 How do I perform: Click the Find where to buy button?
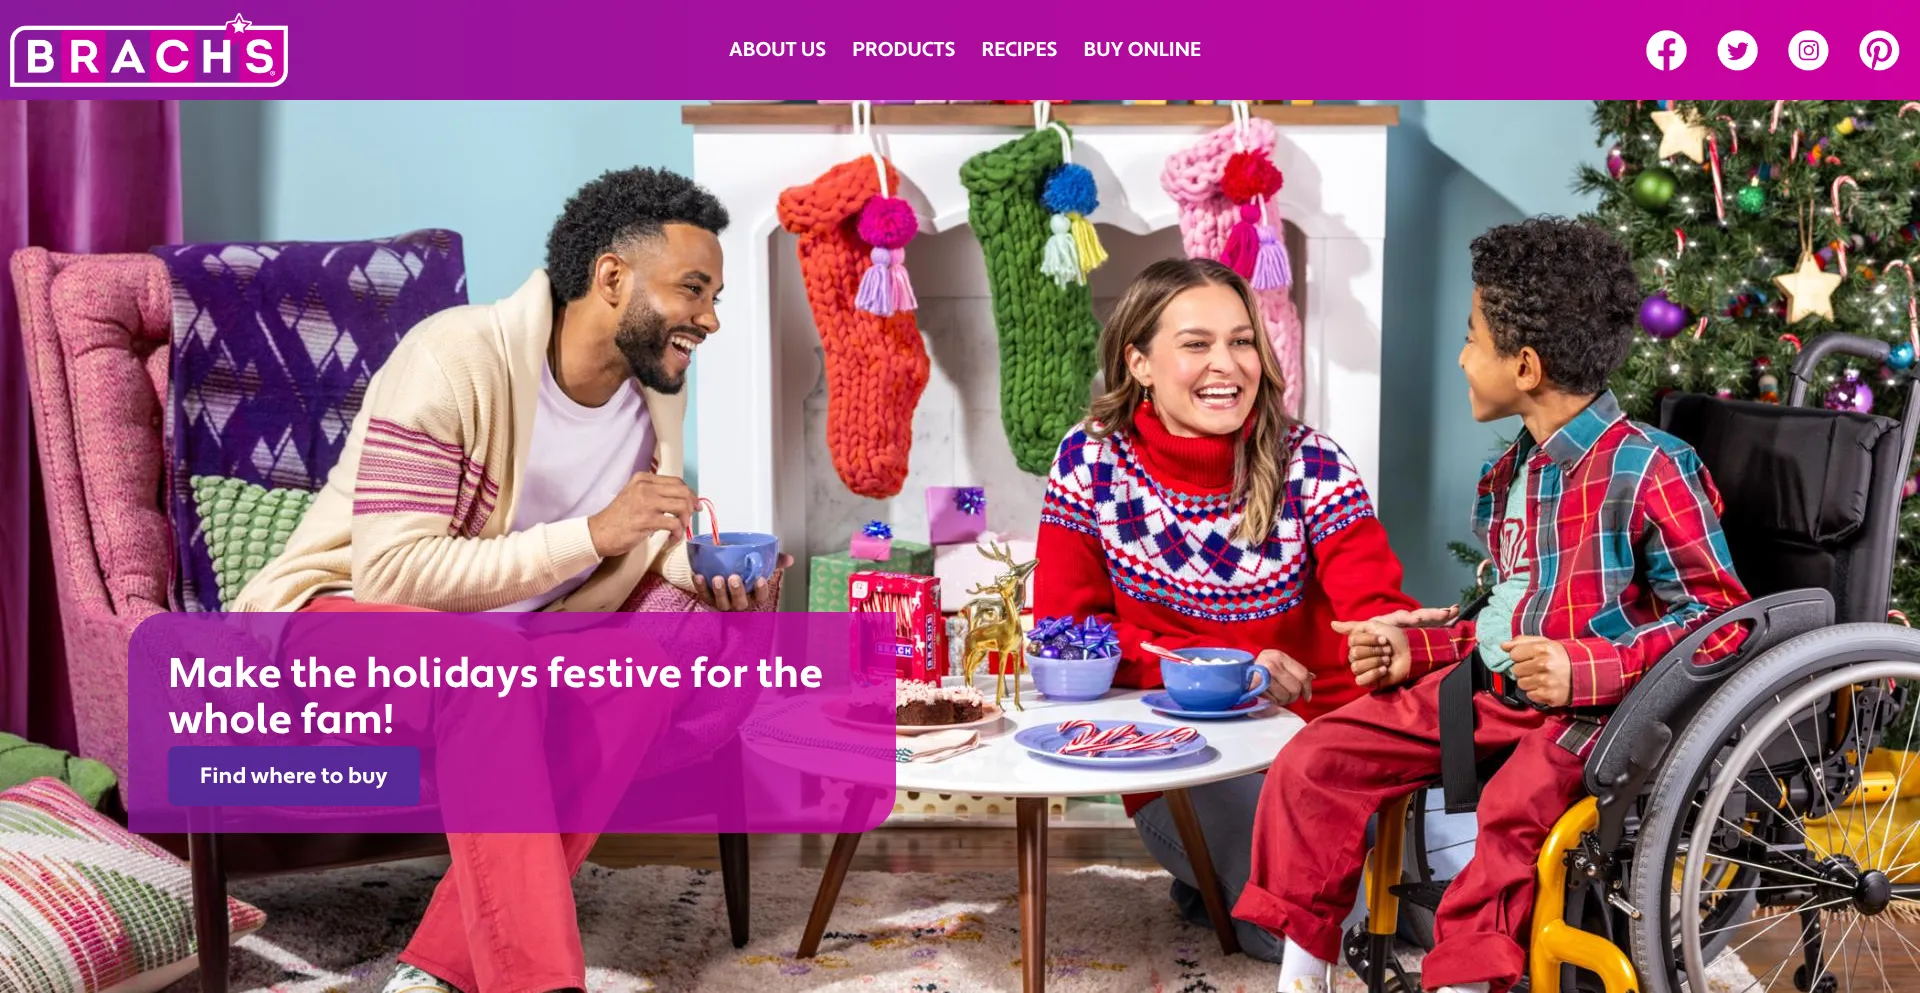[294, 776]
